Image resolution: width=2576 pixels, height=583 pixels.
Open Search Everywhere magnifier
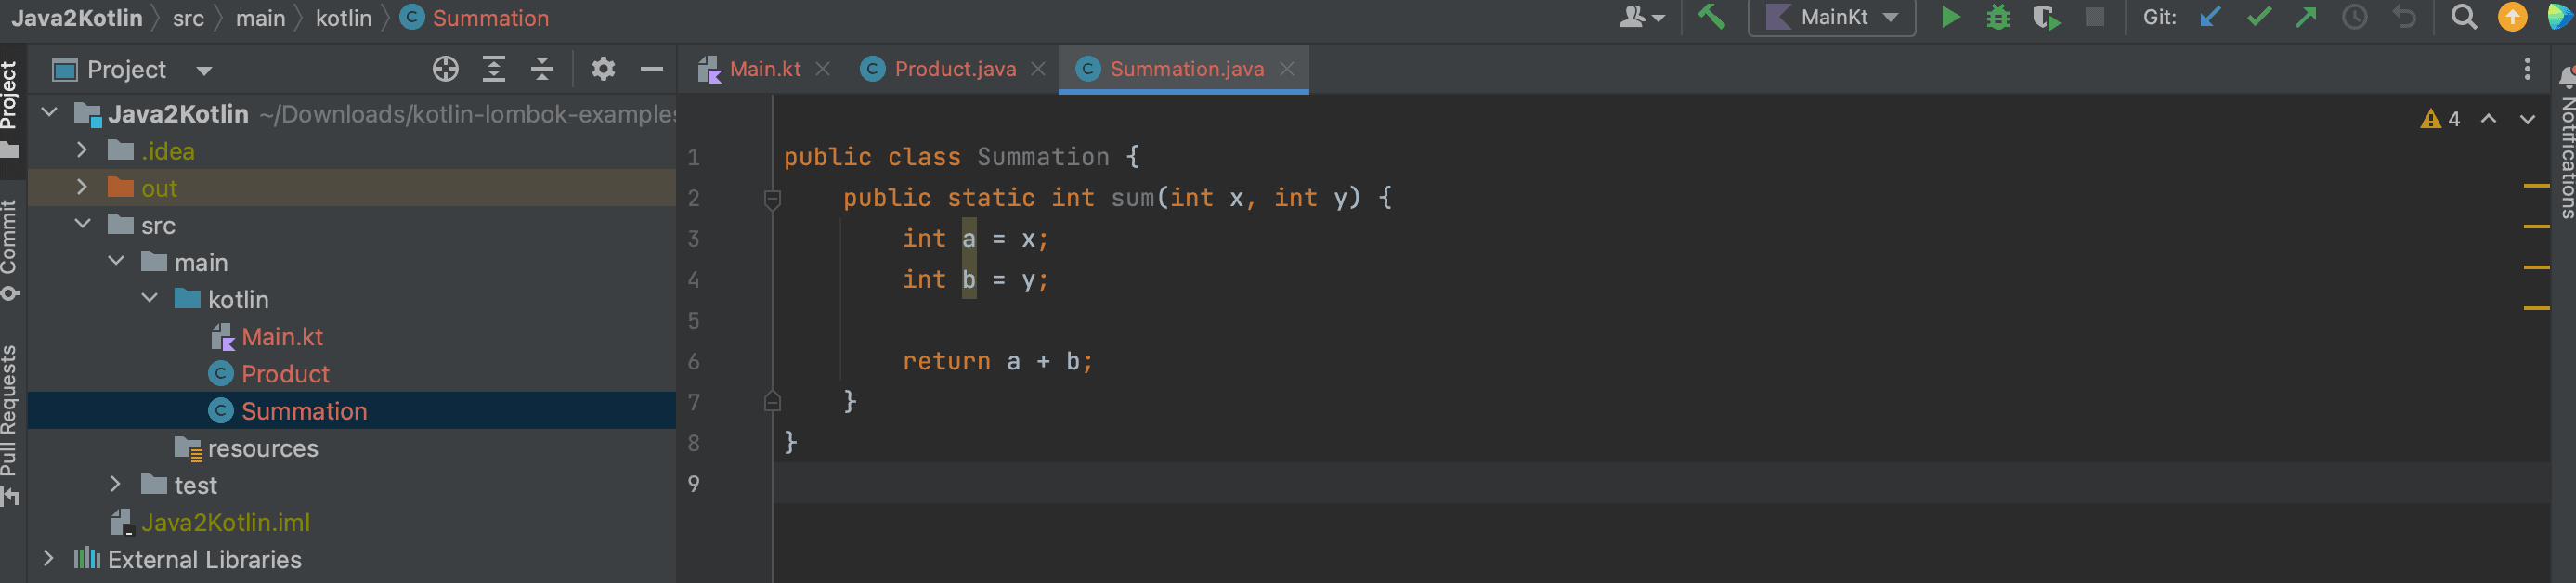(x=2464, y=17)
